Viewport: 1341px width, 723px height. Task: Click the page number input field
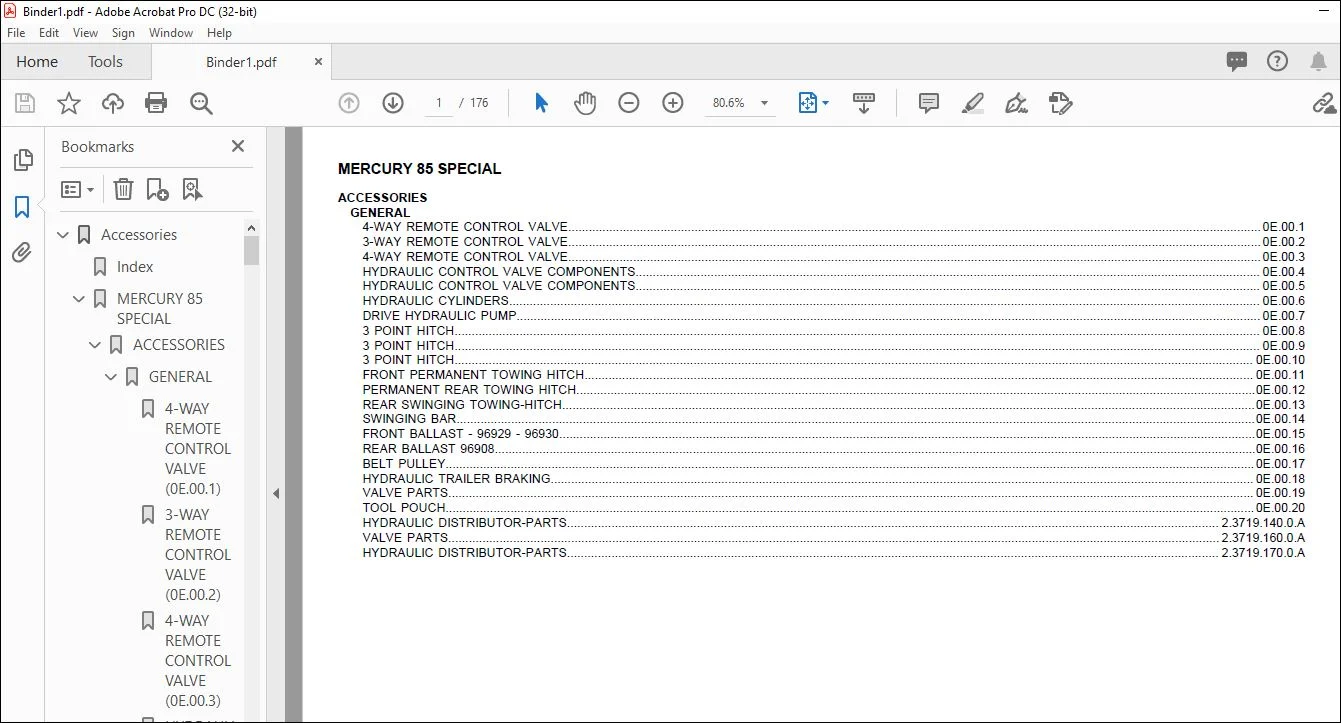439,103
